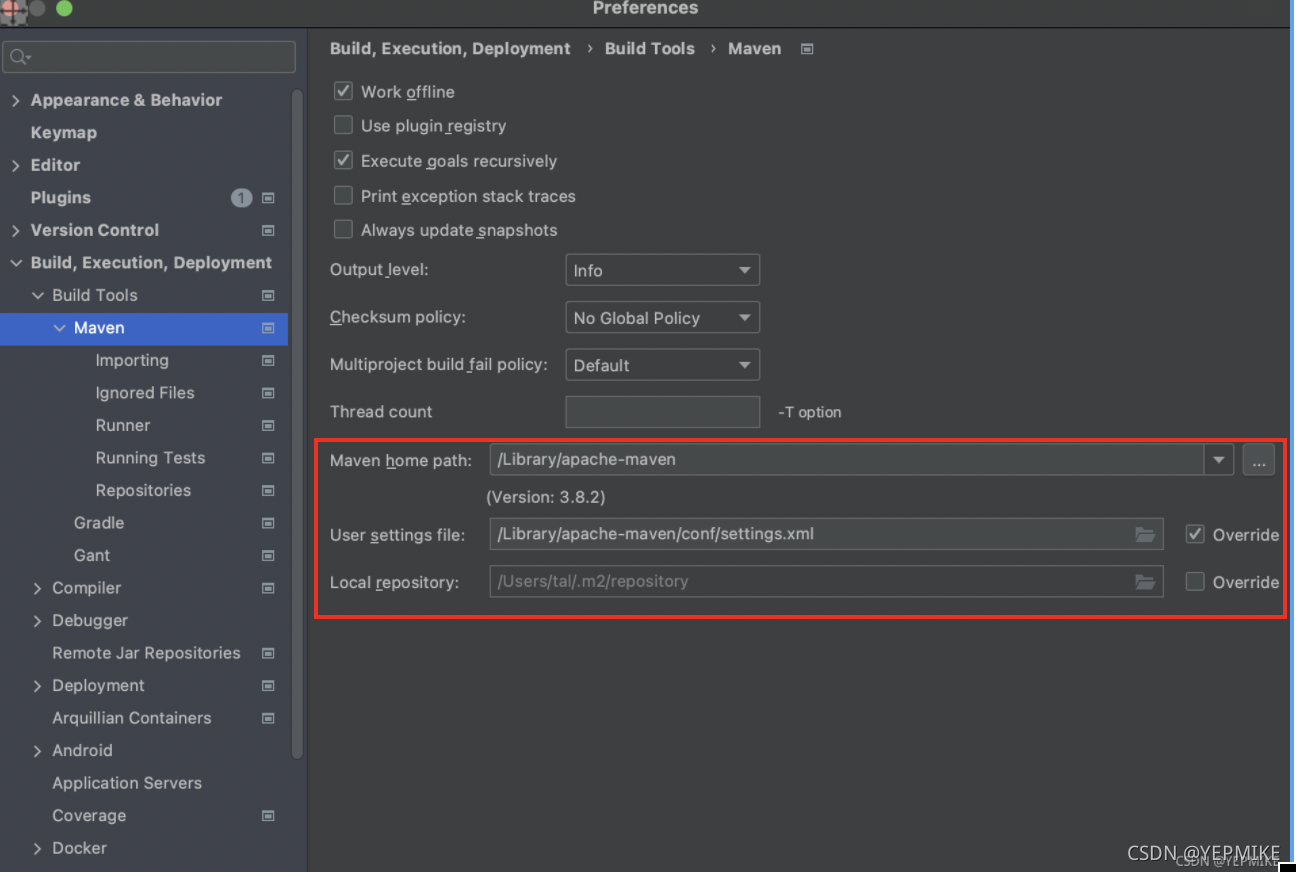Enable the Use plugin registry checkbox
The width and height of the screenshot is (1296, 872).
click(x=343, y=125)
